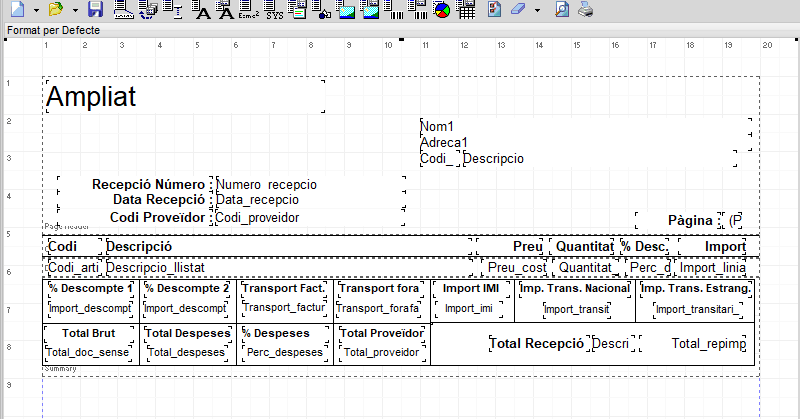The image size is (800, 419).
Task: Print the report with printer icon
Action: [x=586, y=9]
